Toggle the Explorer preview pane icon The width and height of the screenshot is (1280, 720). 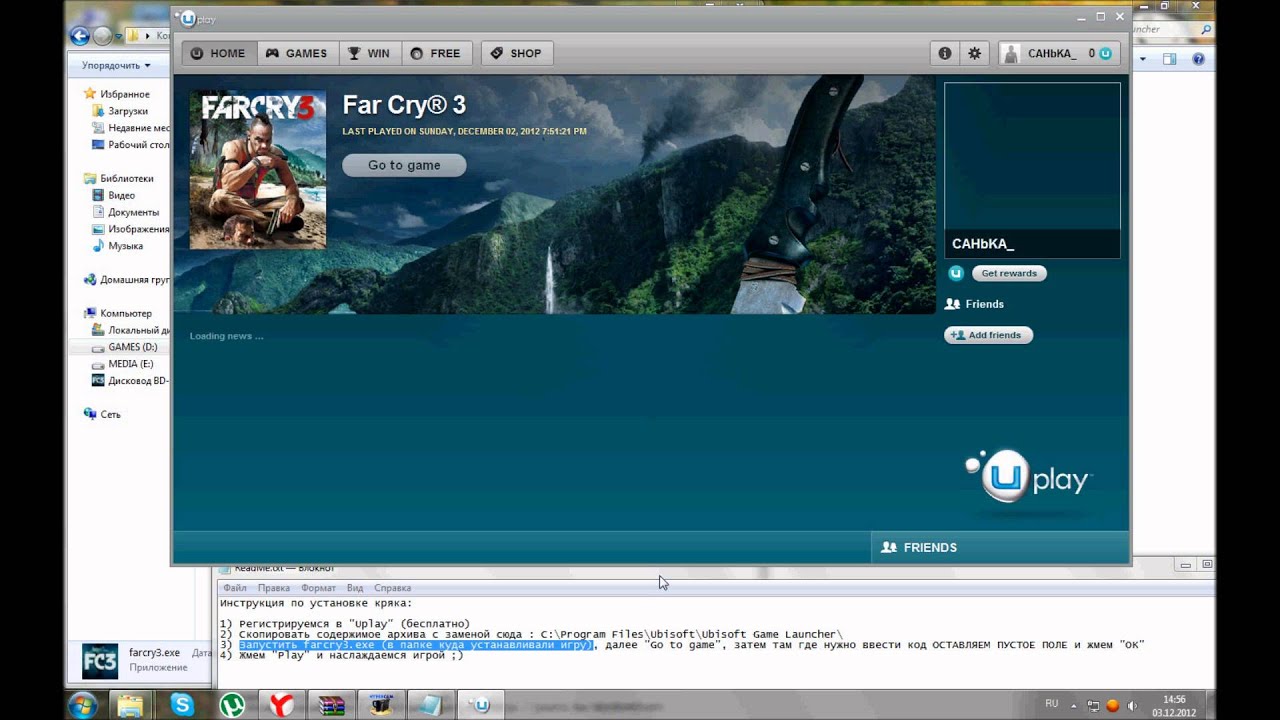pyautogui.click(x=1170, y=59)
